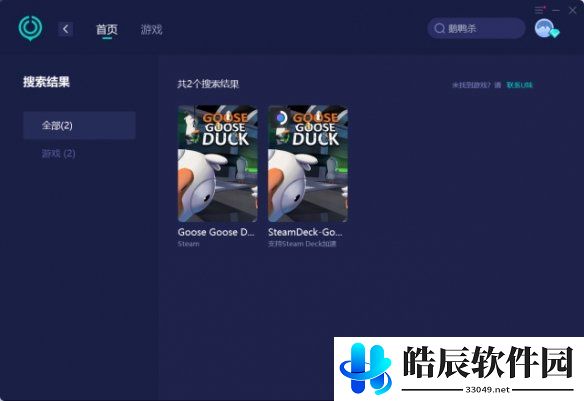Click the 搜索结果 heading
584x401 pixels.
[47, 82]
